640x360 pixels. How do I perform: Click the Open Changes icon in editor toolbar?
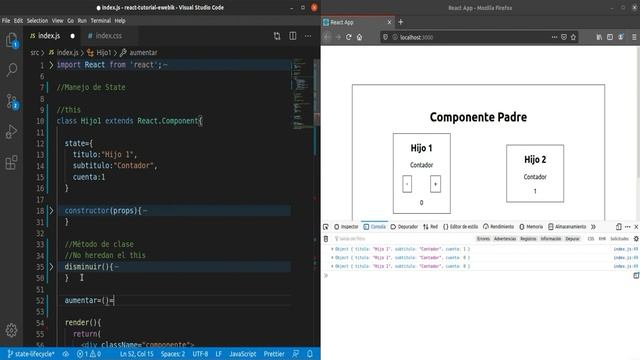[x=277, y=36]
